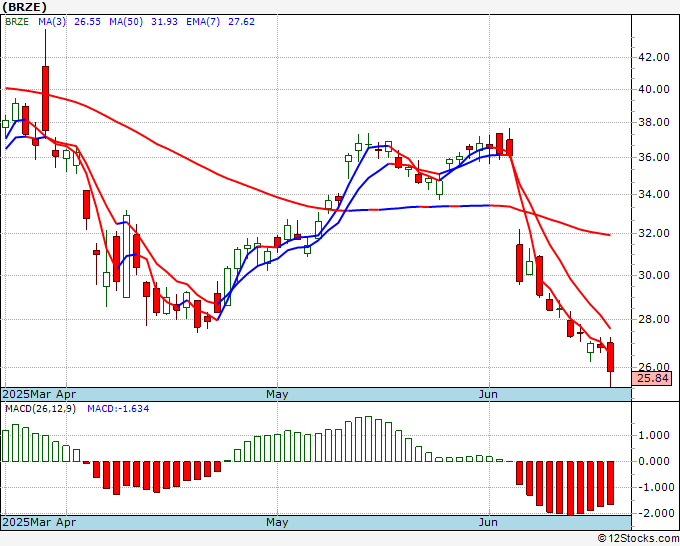Click the EMA(7) indicator label
680x546 pixels.
point(203,22)
